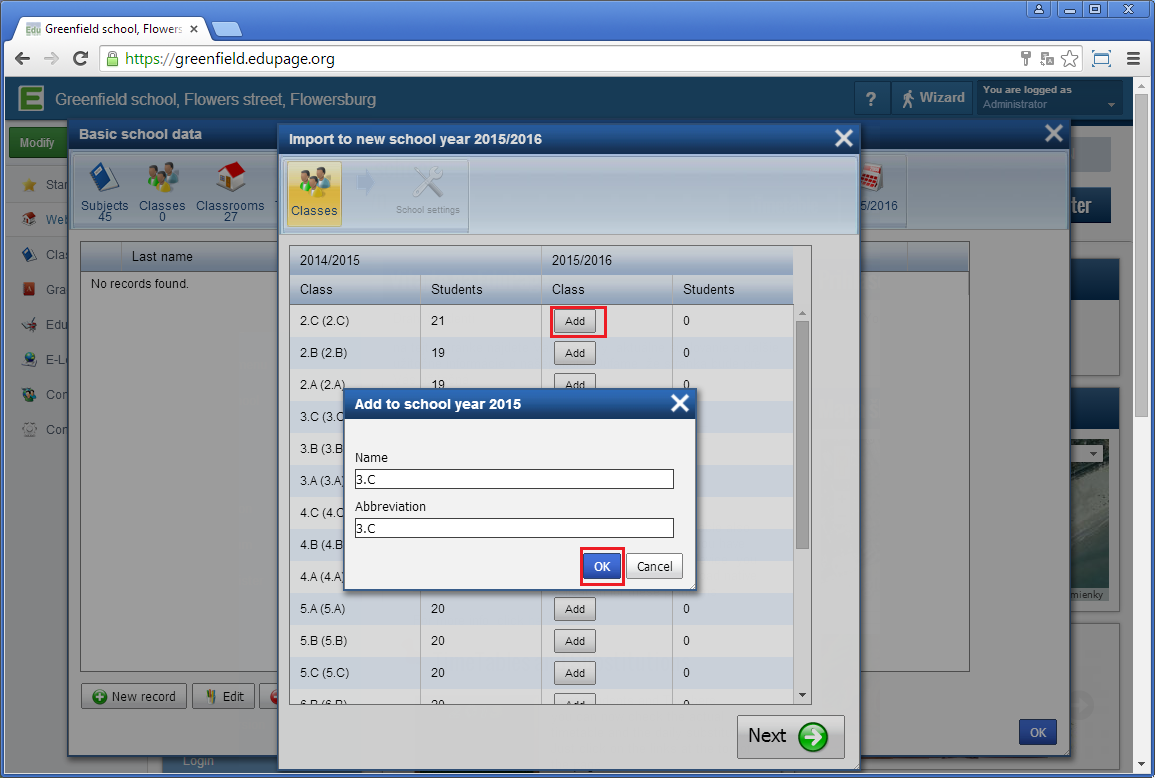Reload the page with the refresh icon
The height and width of the screenshot is (778, 1155).
click(80, 59)
